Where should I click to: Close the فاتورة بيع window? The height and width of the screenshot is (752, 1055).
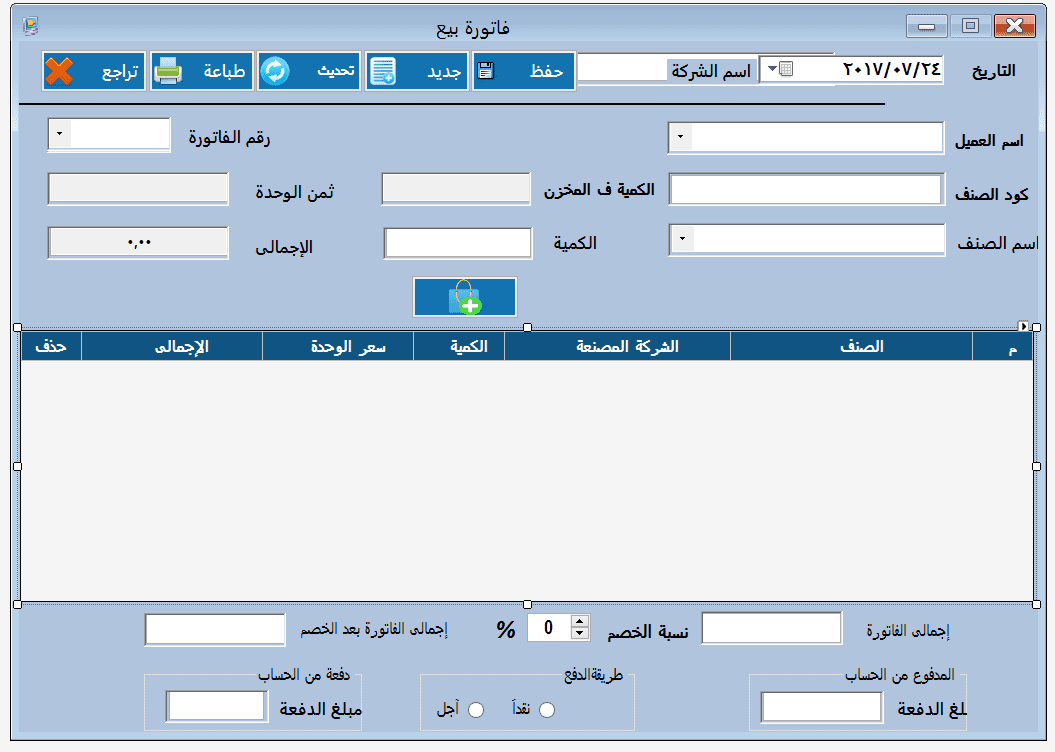(1015, 26)
